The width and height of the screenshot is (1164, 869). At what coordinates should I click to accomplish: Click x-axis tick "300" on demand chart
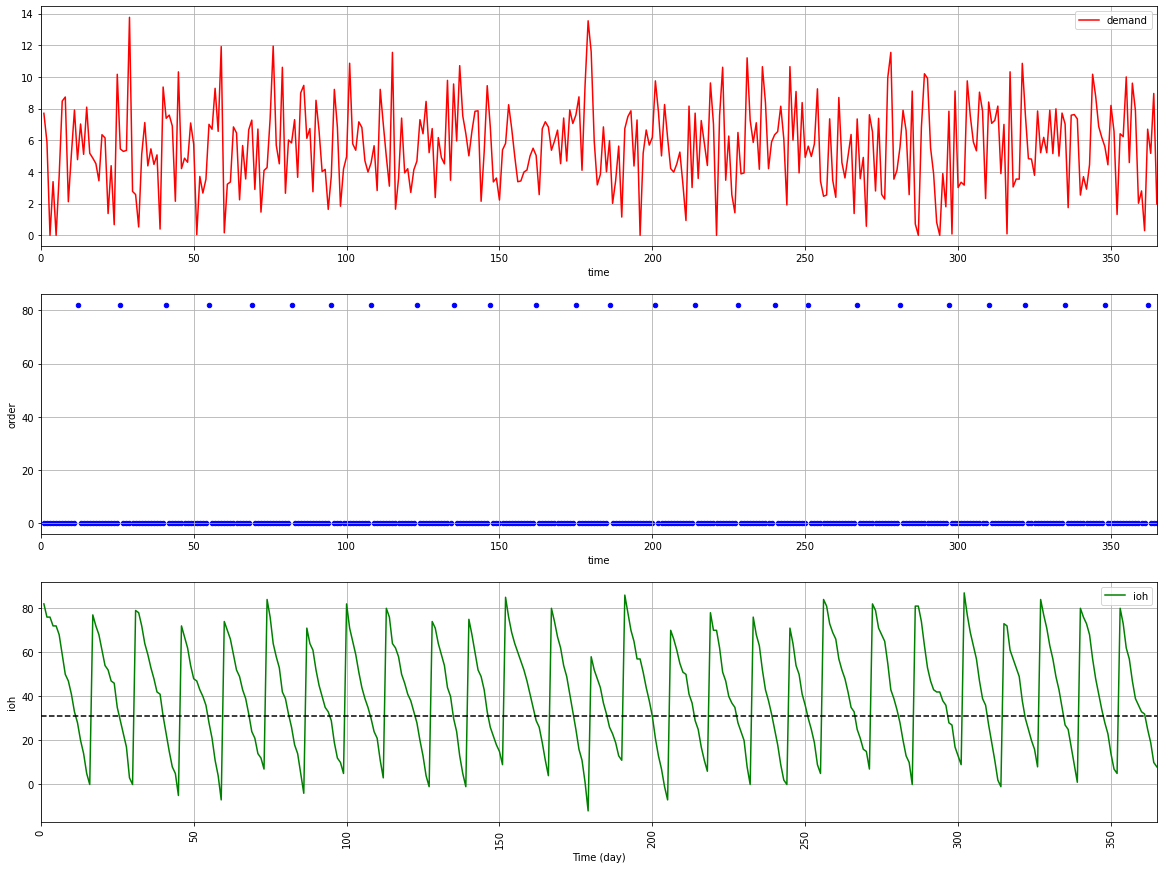point(958,258)
